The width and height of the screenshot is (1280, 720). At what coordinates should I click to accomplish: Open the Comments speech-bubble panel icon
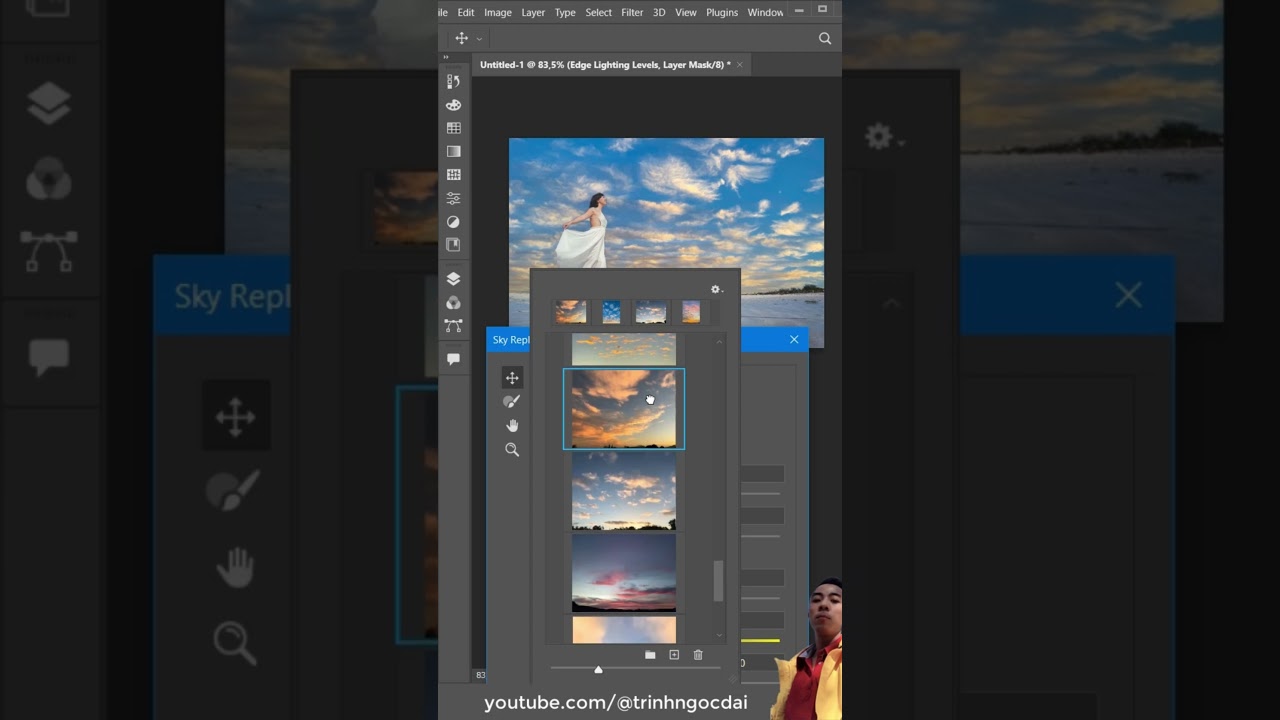coord(453,359)
